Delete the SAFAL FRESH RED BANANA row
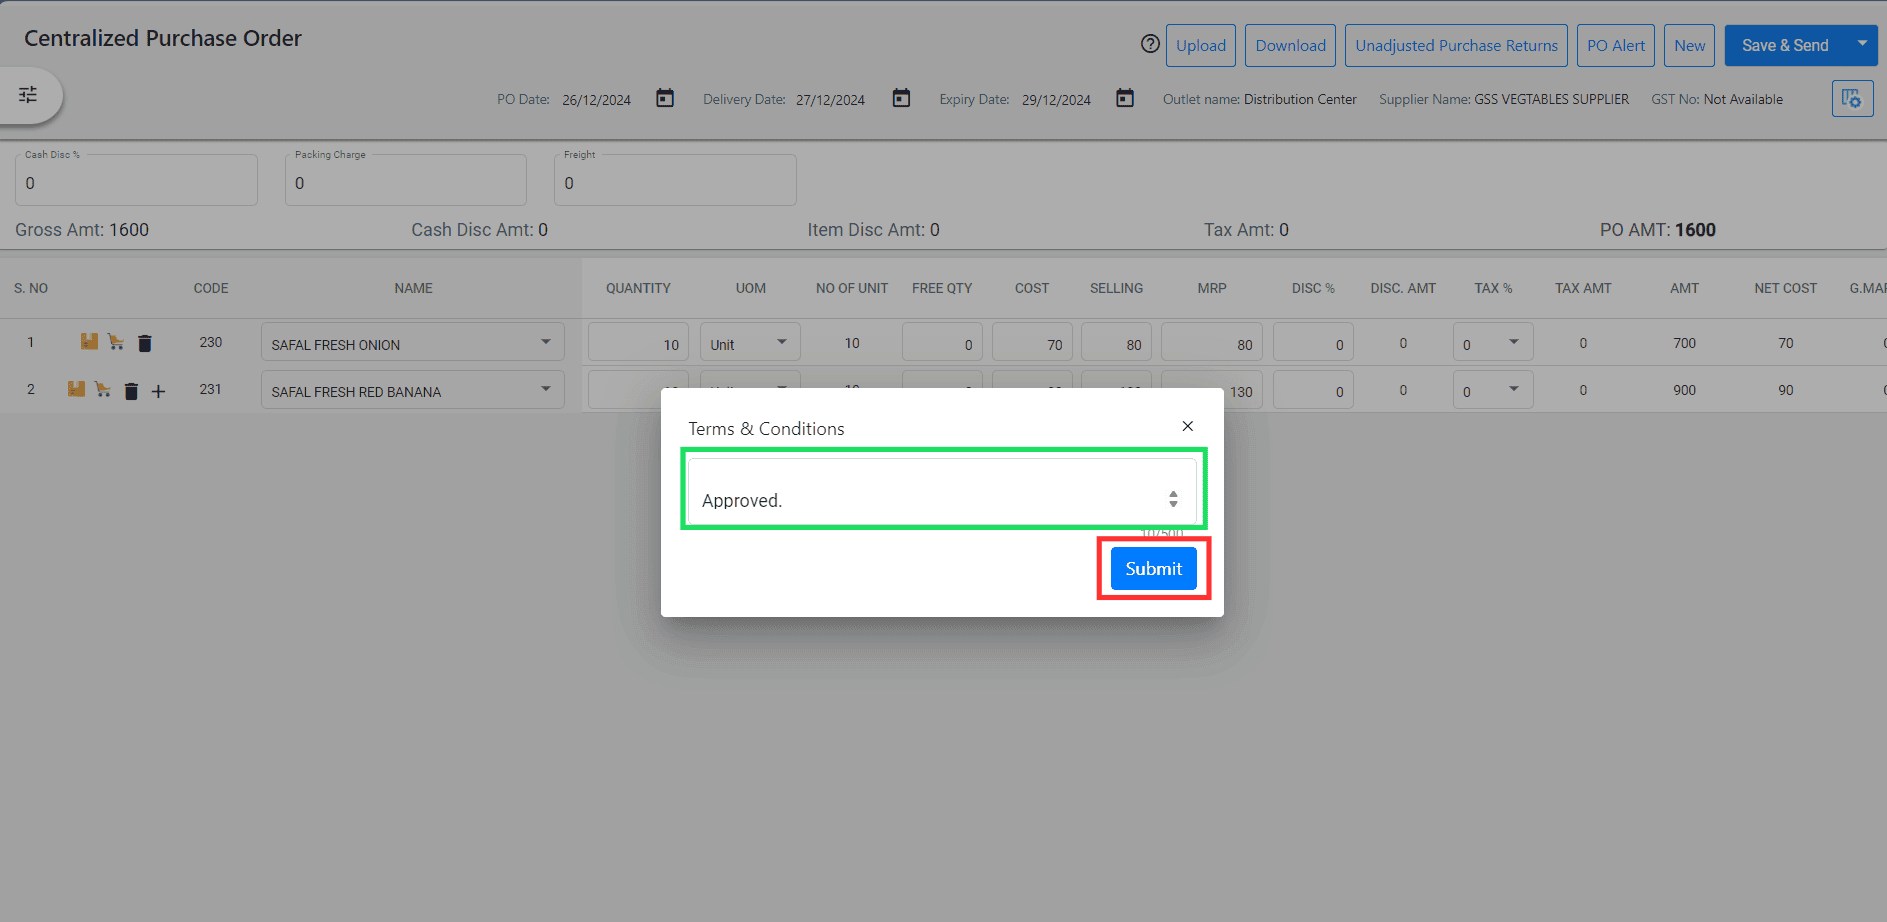This screenshot has height=922, width=1887. 131,391
